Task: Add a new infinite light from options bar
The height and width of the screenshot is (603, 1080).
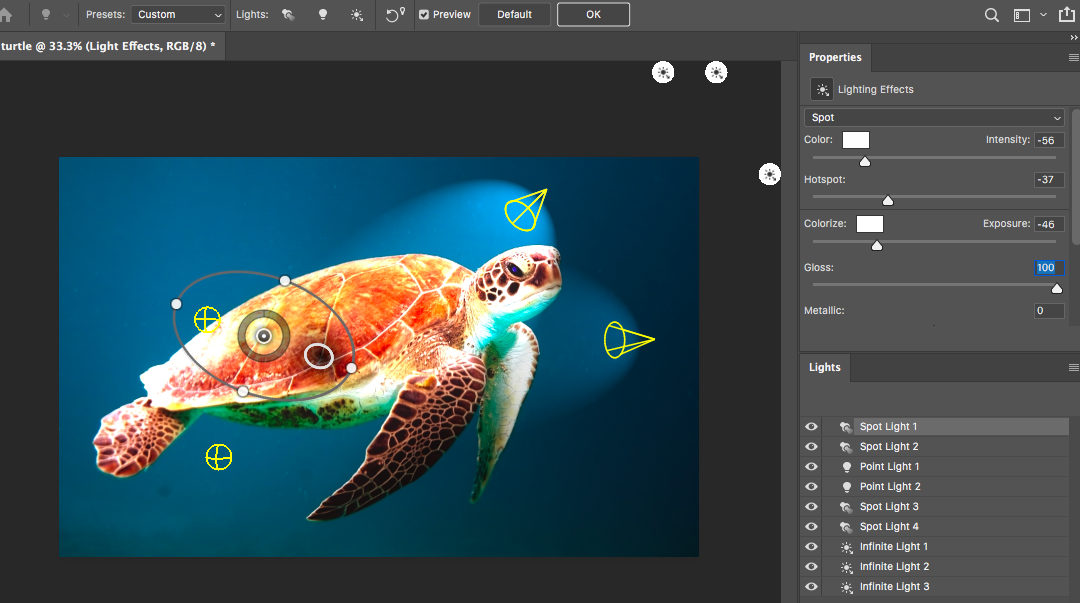Action: coord(356,14)
